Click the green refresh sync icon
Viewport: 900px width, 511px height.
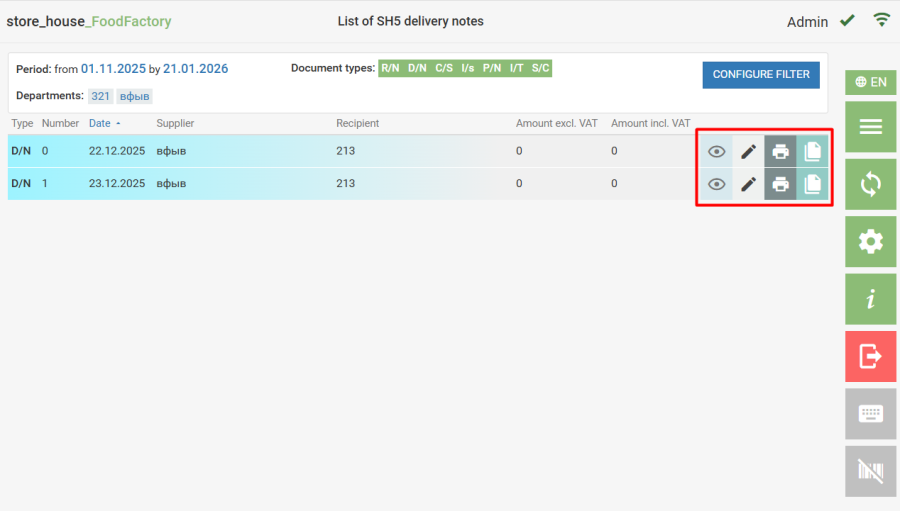870,184
